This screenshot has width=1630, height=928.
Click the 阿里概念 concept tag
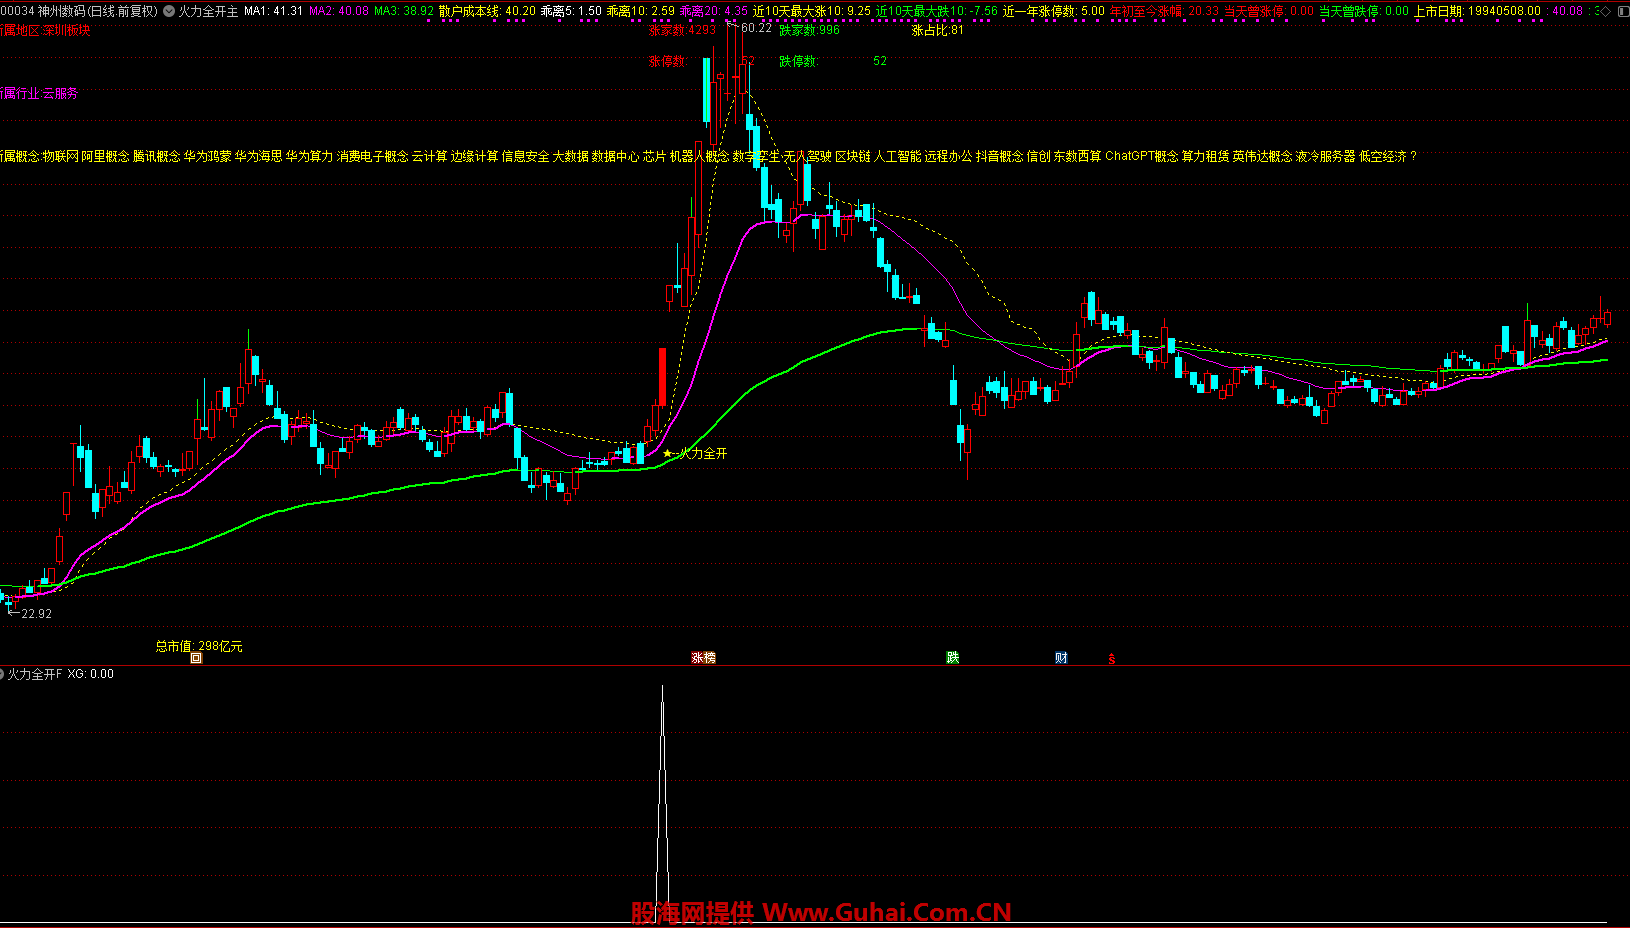(x=105, y=156)
